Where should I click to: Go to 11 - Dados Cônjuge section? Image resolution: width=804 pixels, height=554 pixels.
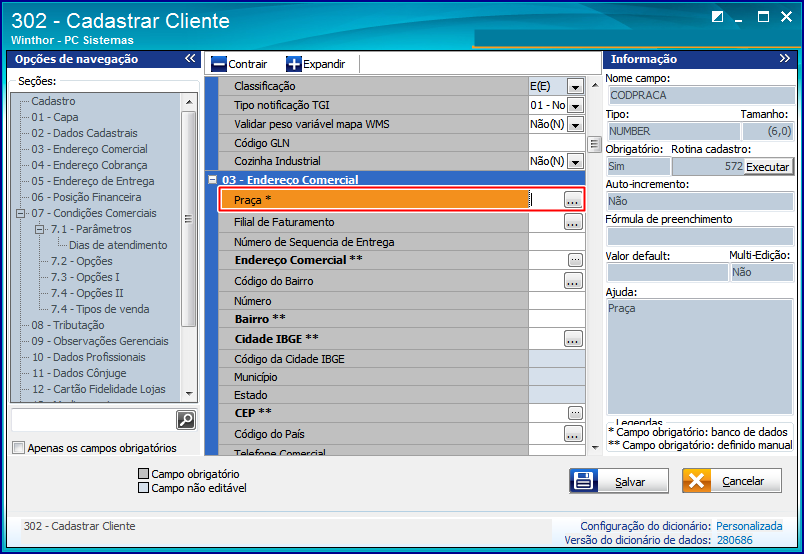coord(79,373)
